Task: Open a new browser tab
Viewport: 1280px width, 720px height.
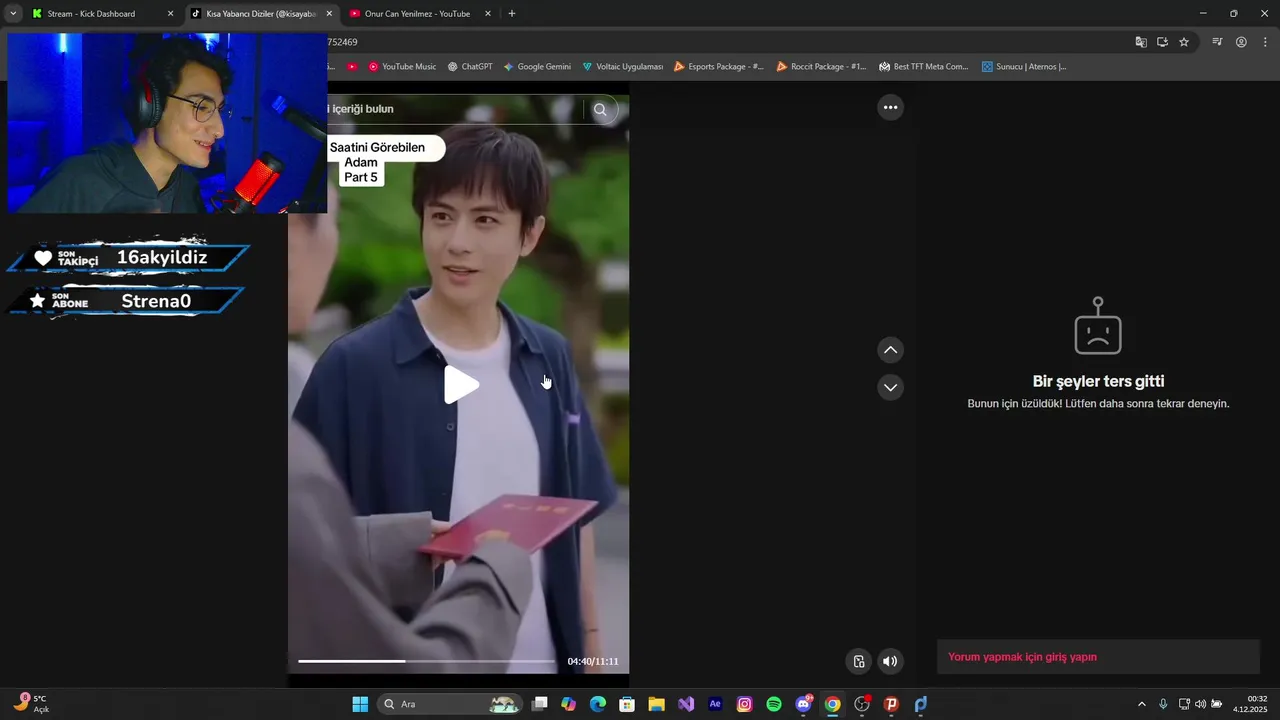Action: [x=512, y=14]
